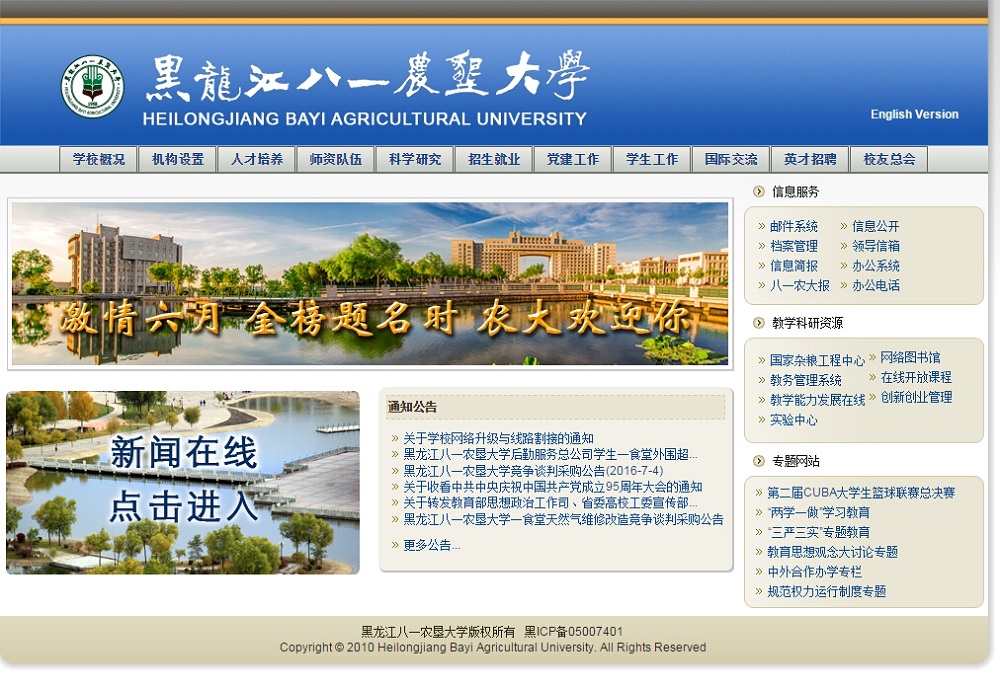The height and width of the screenshot is (689, 1000).
Task: Open notice about 中国共产党成立95周年大会
Action: click(553, 487)
